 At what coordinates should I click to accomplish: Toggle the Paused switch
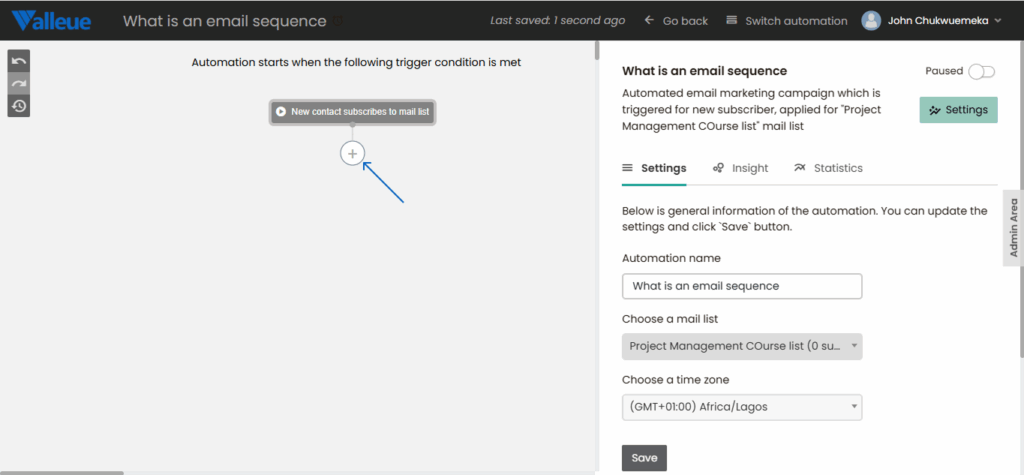[x=982, y=71]
